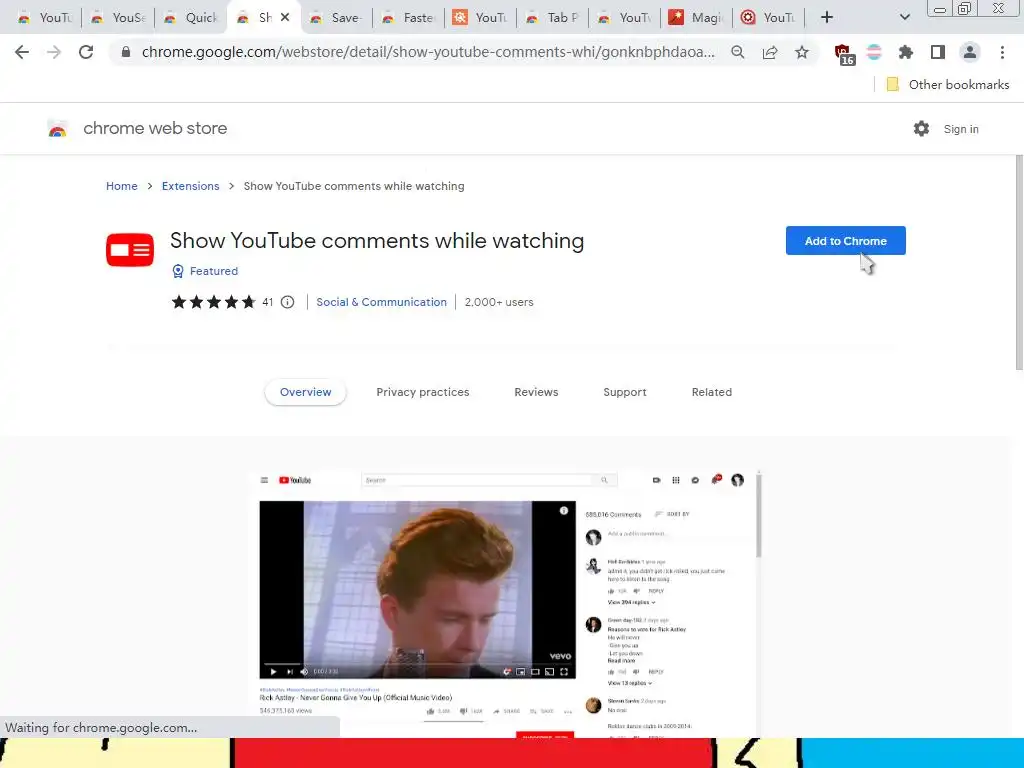This screenshot has width=1024, height=768.
Task: Open the Extensions puzzle piece menu
Action: pyautogui.click(x=906, y=52)
